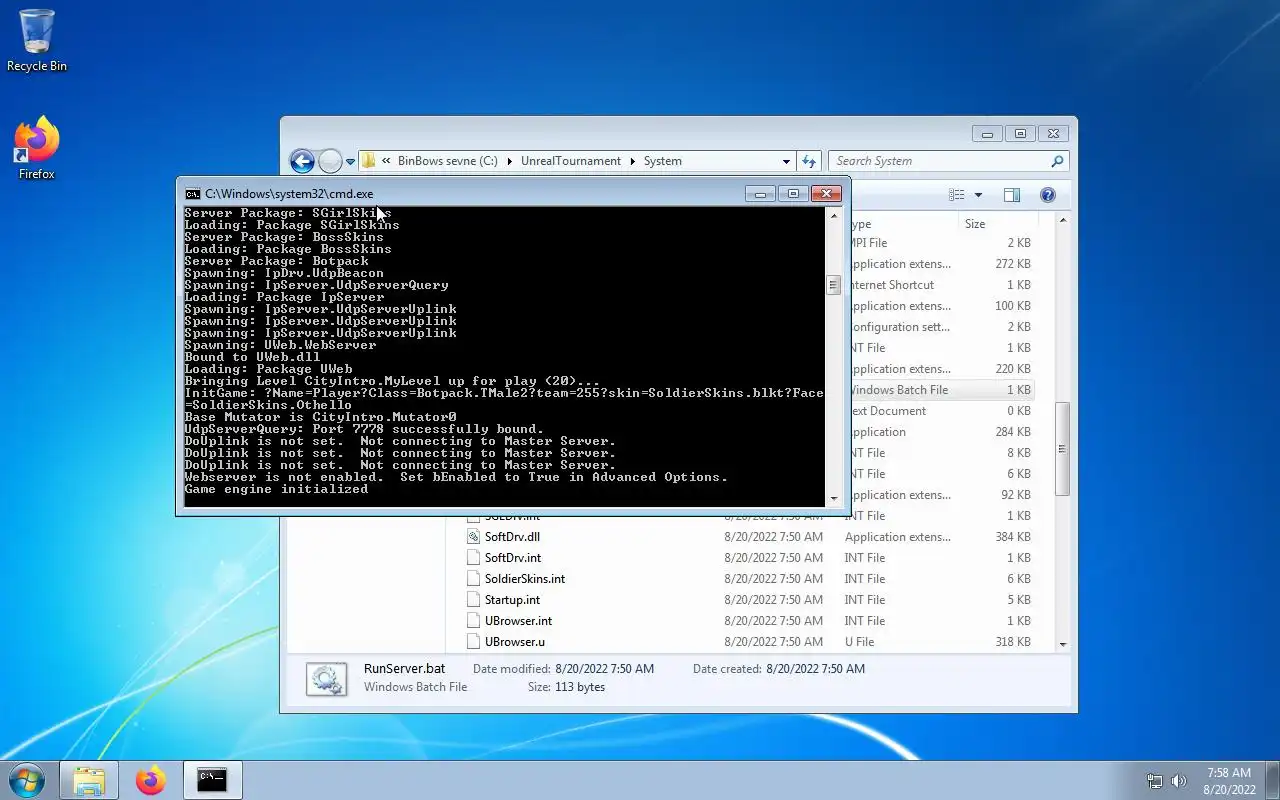Click the Date created value in details pane

(816, 669)
